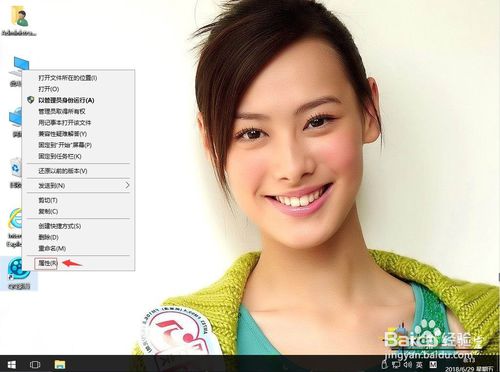Open the Administrator user folder desktop icon
This screenshot has height=372, width=500.
coord(19,21)
